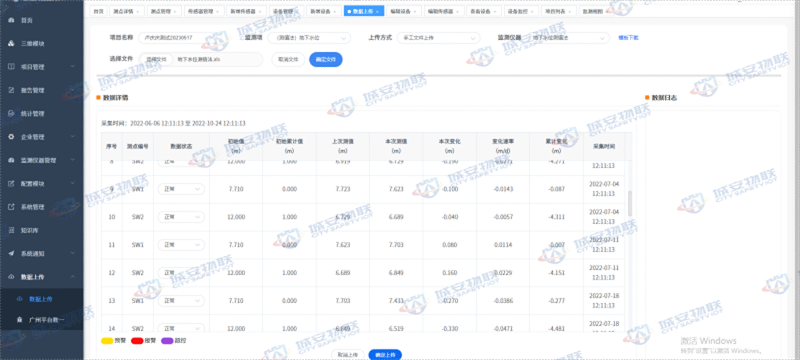800x360 pixels.
Task: Open the 监测项 dropdown
Action: [310, 38]
